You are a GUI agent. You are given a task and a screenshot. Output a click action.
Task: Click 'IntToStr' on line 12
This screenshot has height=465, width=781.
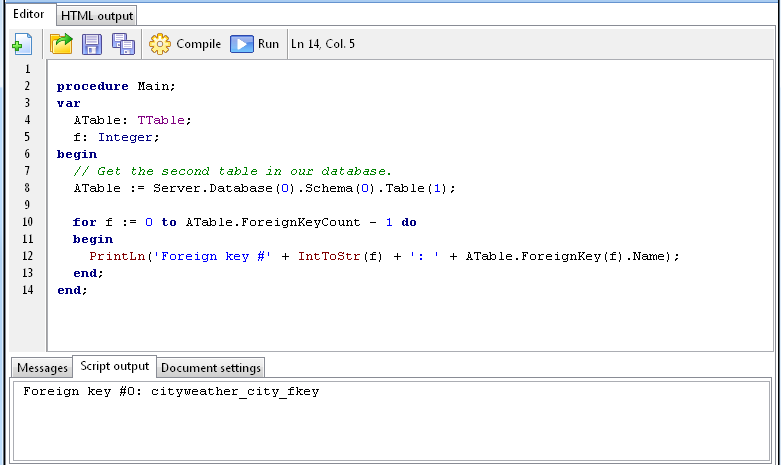329,256
